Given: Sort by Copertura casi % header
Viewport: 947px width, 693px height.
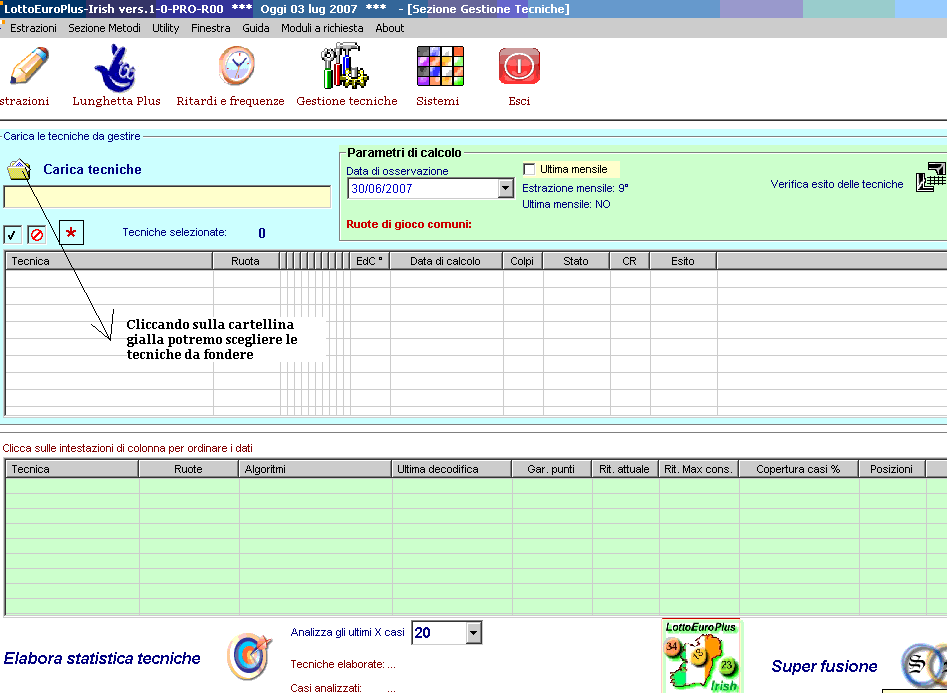Looking at the screenshot, I should tap(798, 469).
